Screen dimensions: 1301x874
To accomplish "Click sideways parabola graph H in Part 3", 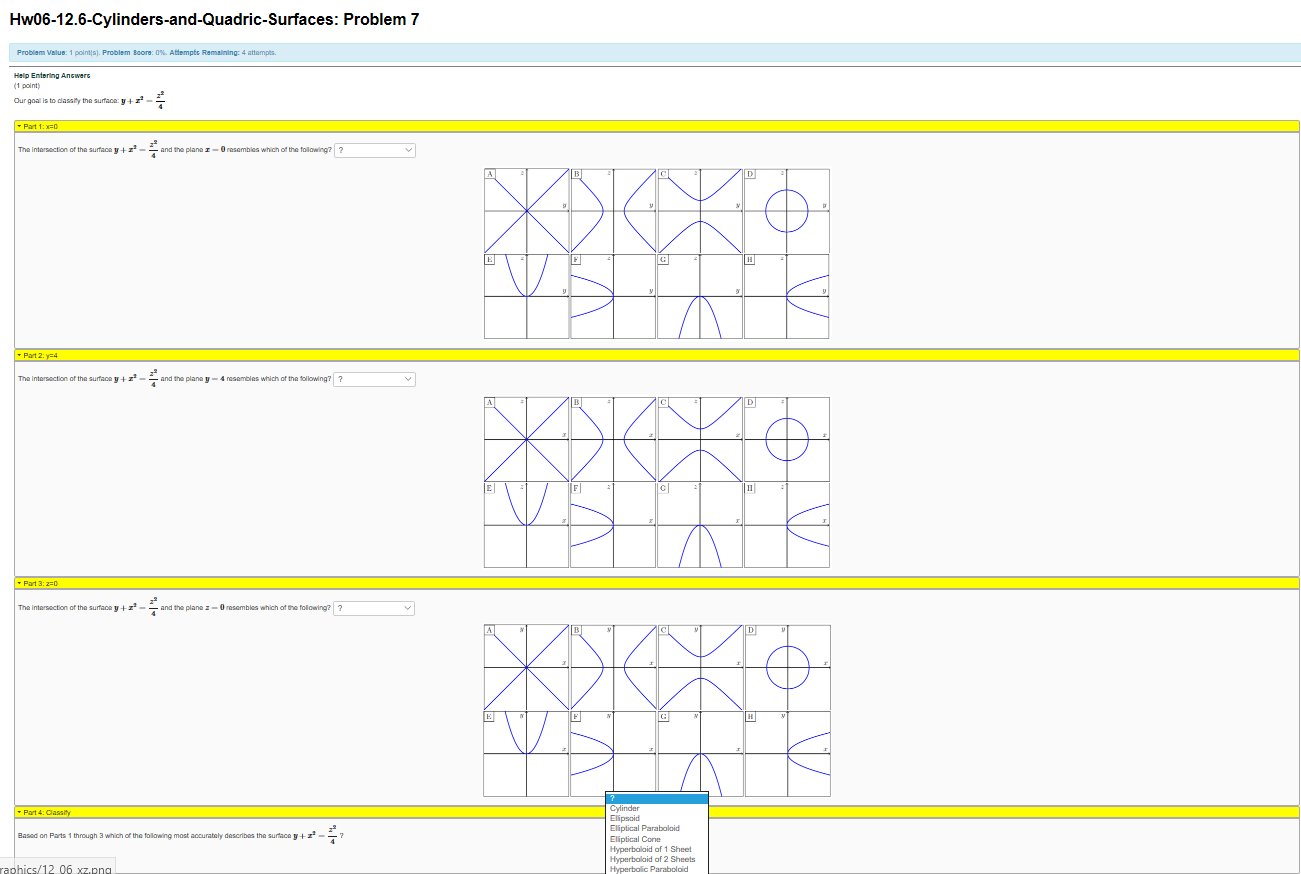I will pyautogui.click(x=786, y=753).
